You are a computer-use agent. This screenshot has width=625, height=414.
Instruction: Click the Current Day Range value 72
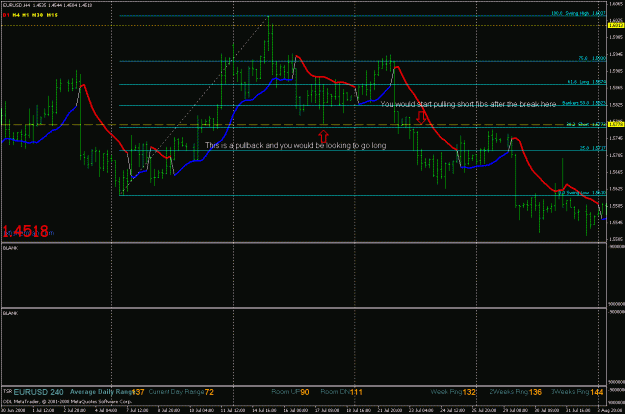(209, 392)
